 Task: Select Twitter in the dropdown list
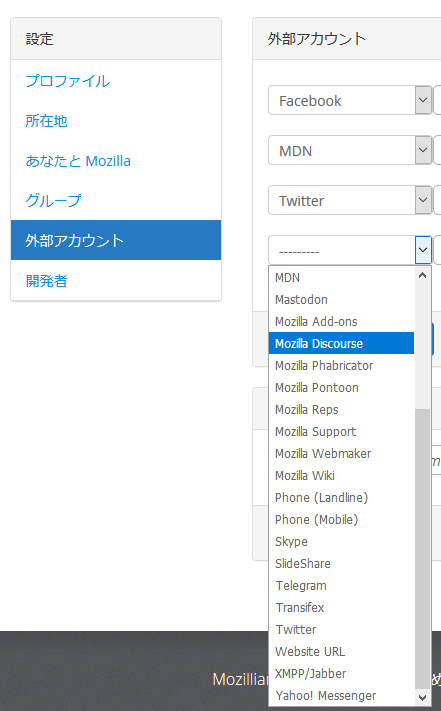click(341, 629)
